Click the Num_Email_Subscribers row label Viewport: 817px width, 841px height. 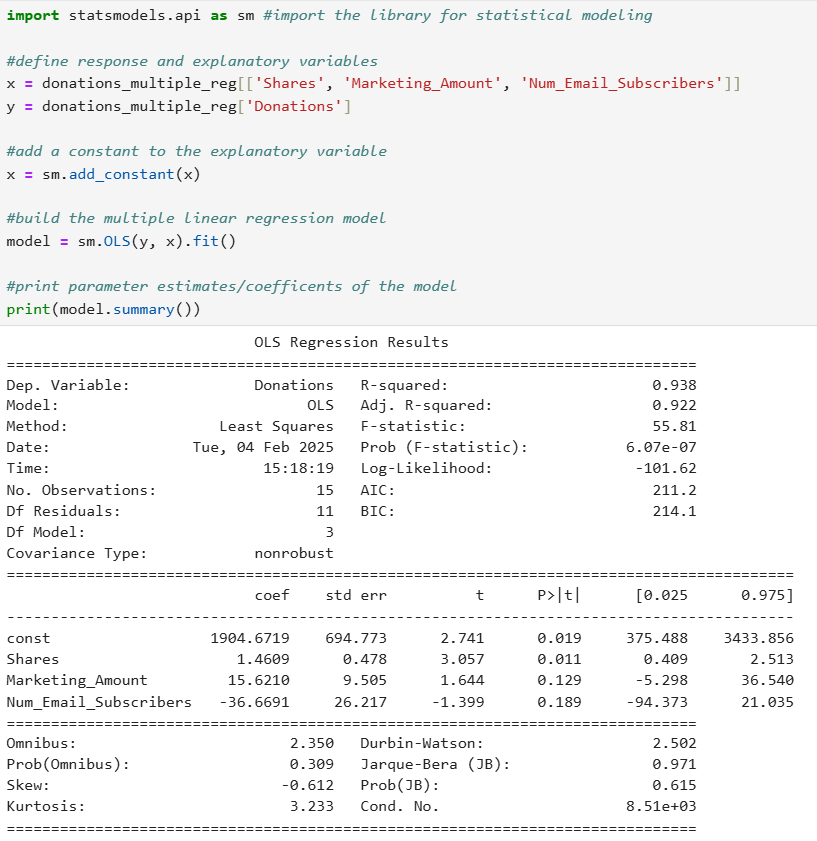click(x=99, y=702)
